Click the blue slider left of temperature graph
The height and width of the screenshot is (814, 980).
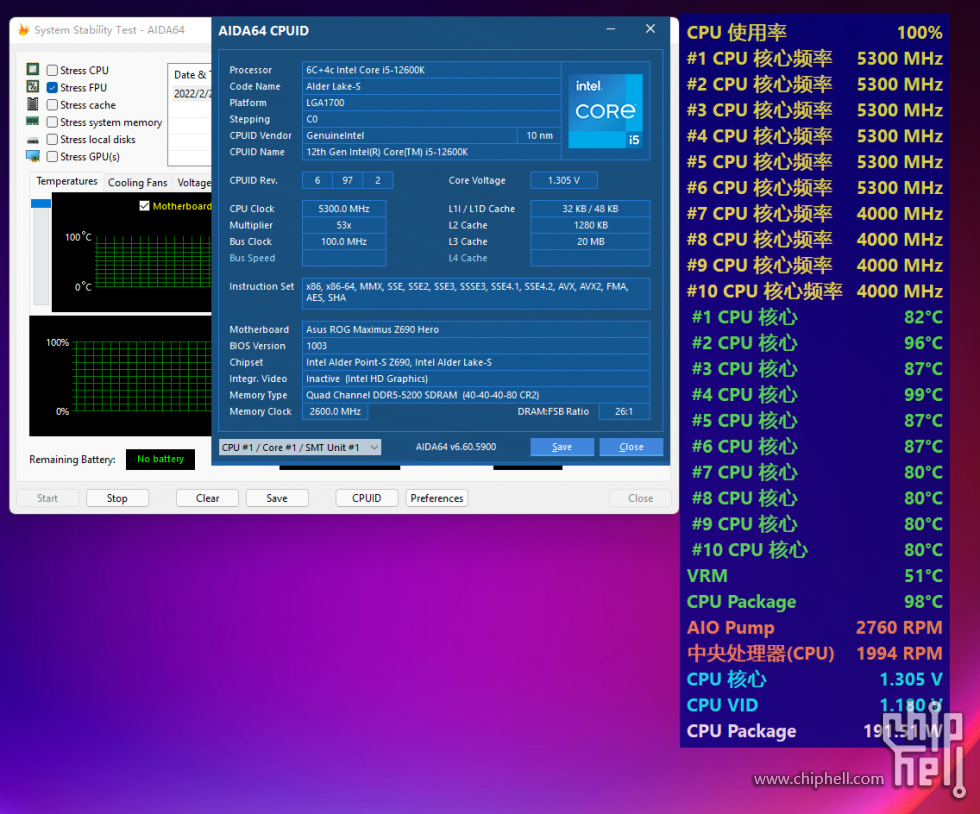(x=41, y=203)
